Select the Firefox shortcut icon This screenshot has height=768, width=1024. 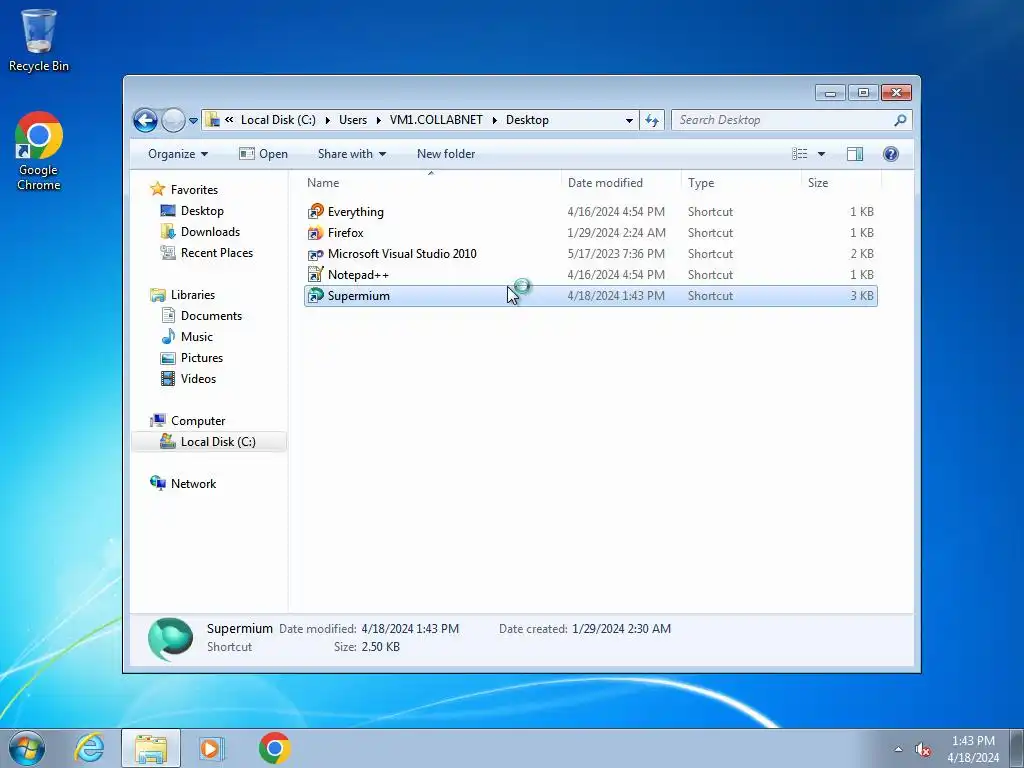pyautogui.click(x=315, y=232)
